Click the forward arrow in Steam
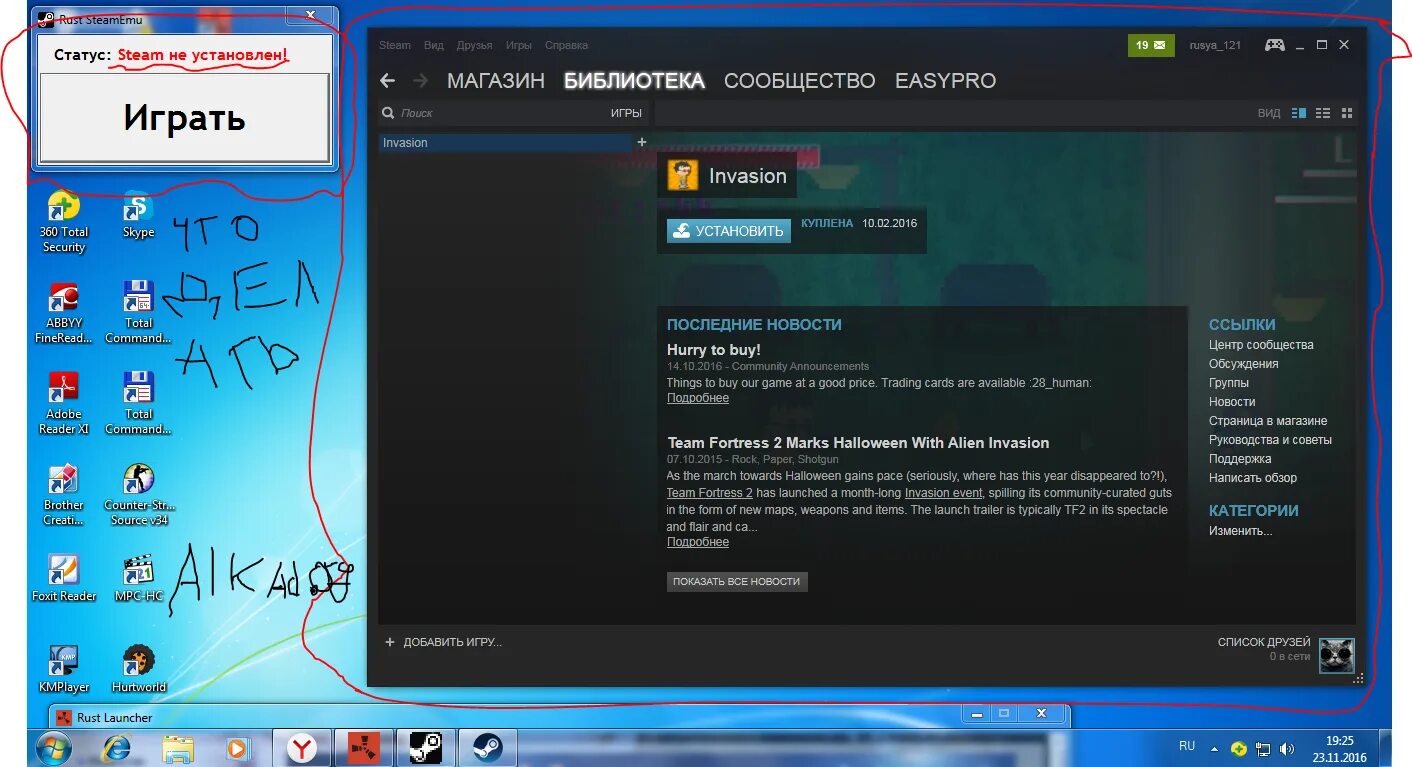Screen dimensions: 1412x767 click(x=421, y=81)
